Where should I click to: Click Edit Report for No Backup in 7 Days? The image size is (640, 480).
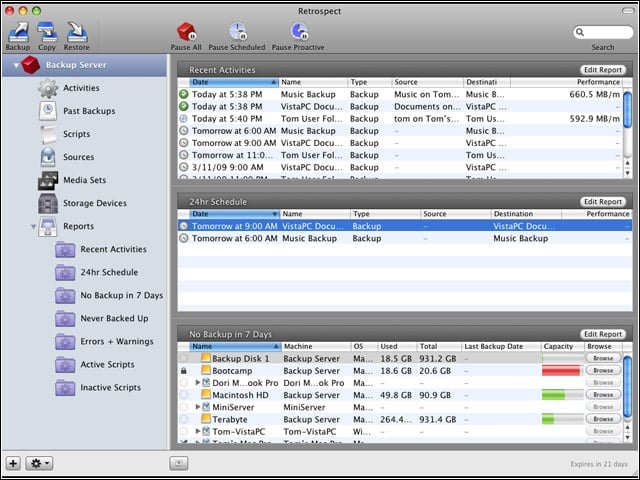click(602, 334)
